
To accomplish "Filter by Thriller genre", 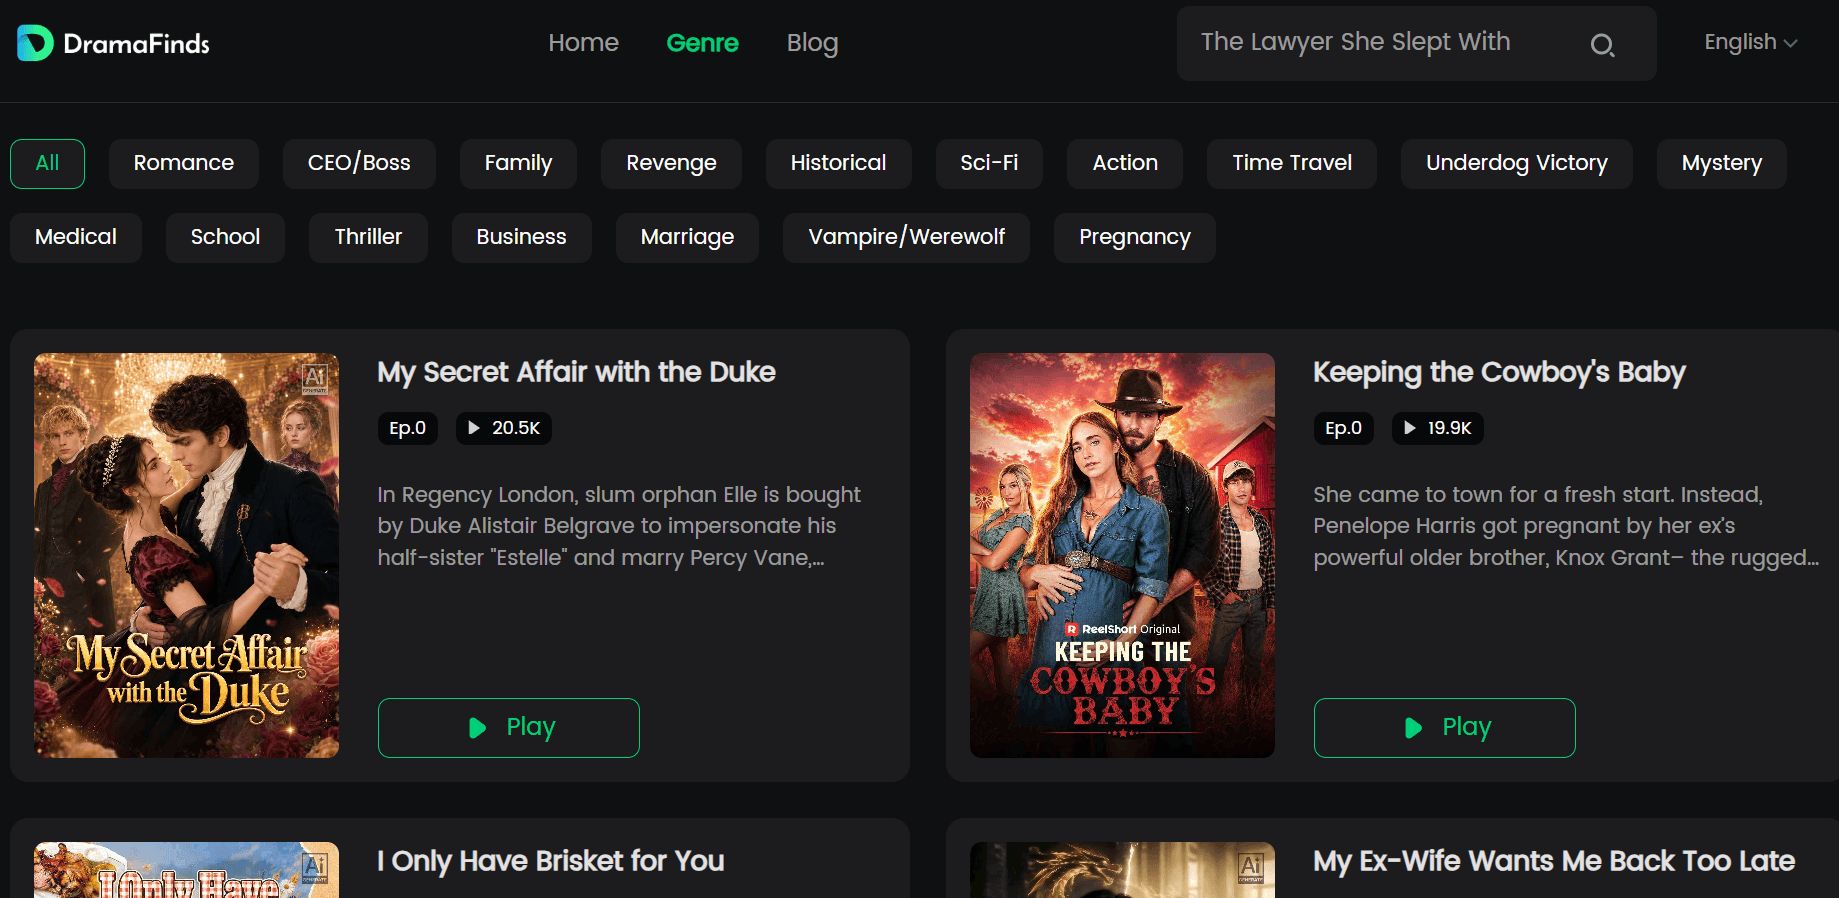I will click(x=368, y=238).
